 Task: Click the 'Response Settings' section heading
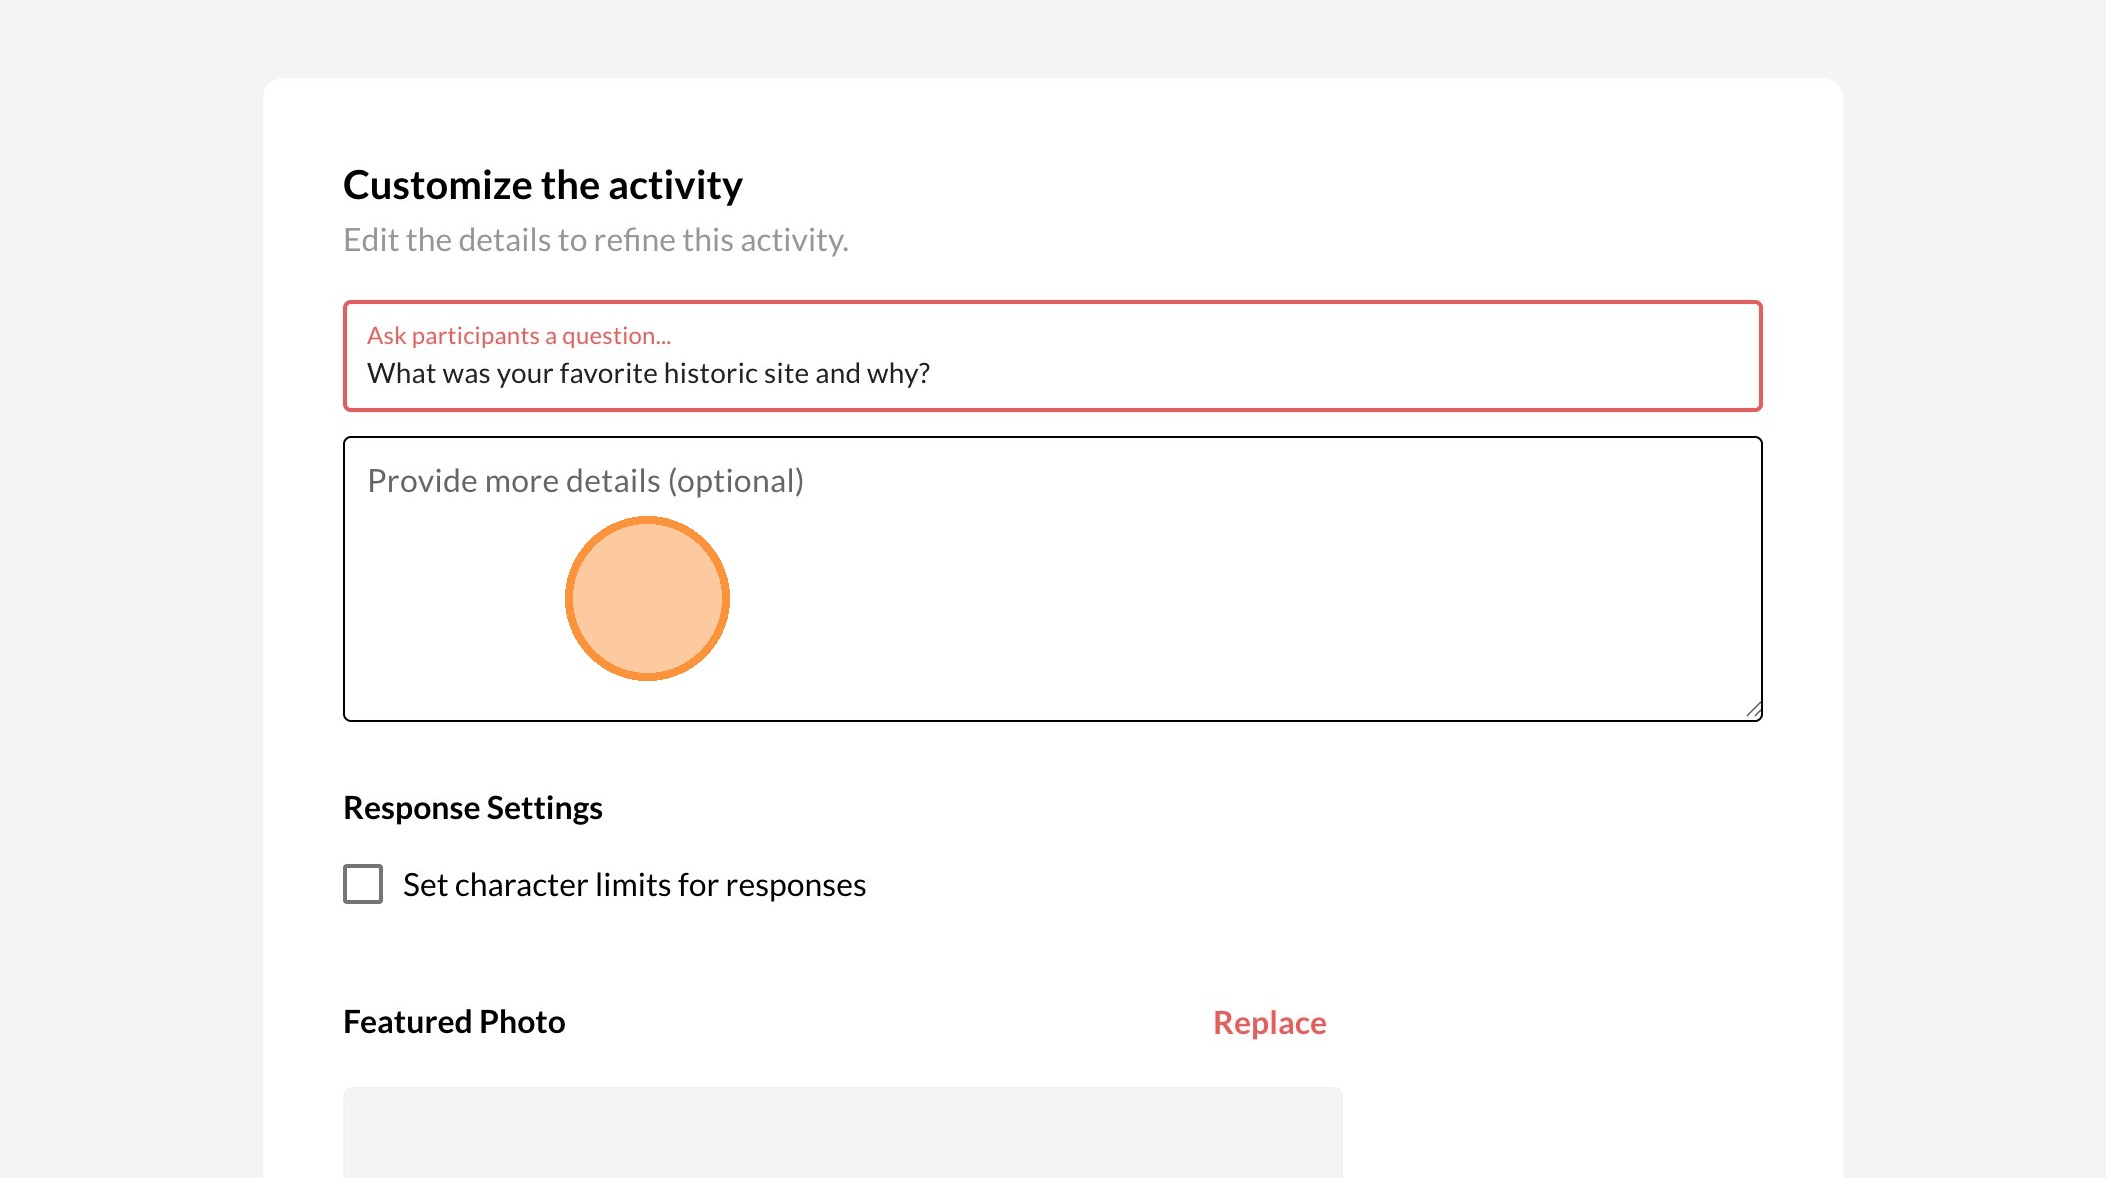pyautogui.click(x=472, y=808)
